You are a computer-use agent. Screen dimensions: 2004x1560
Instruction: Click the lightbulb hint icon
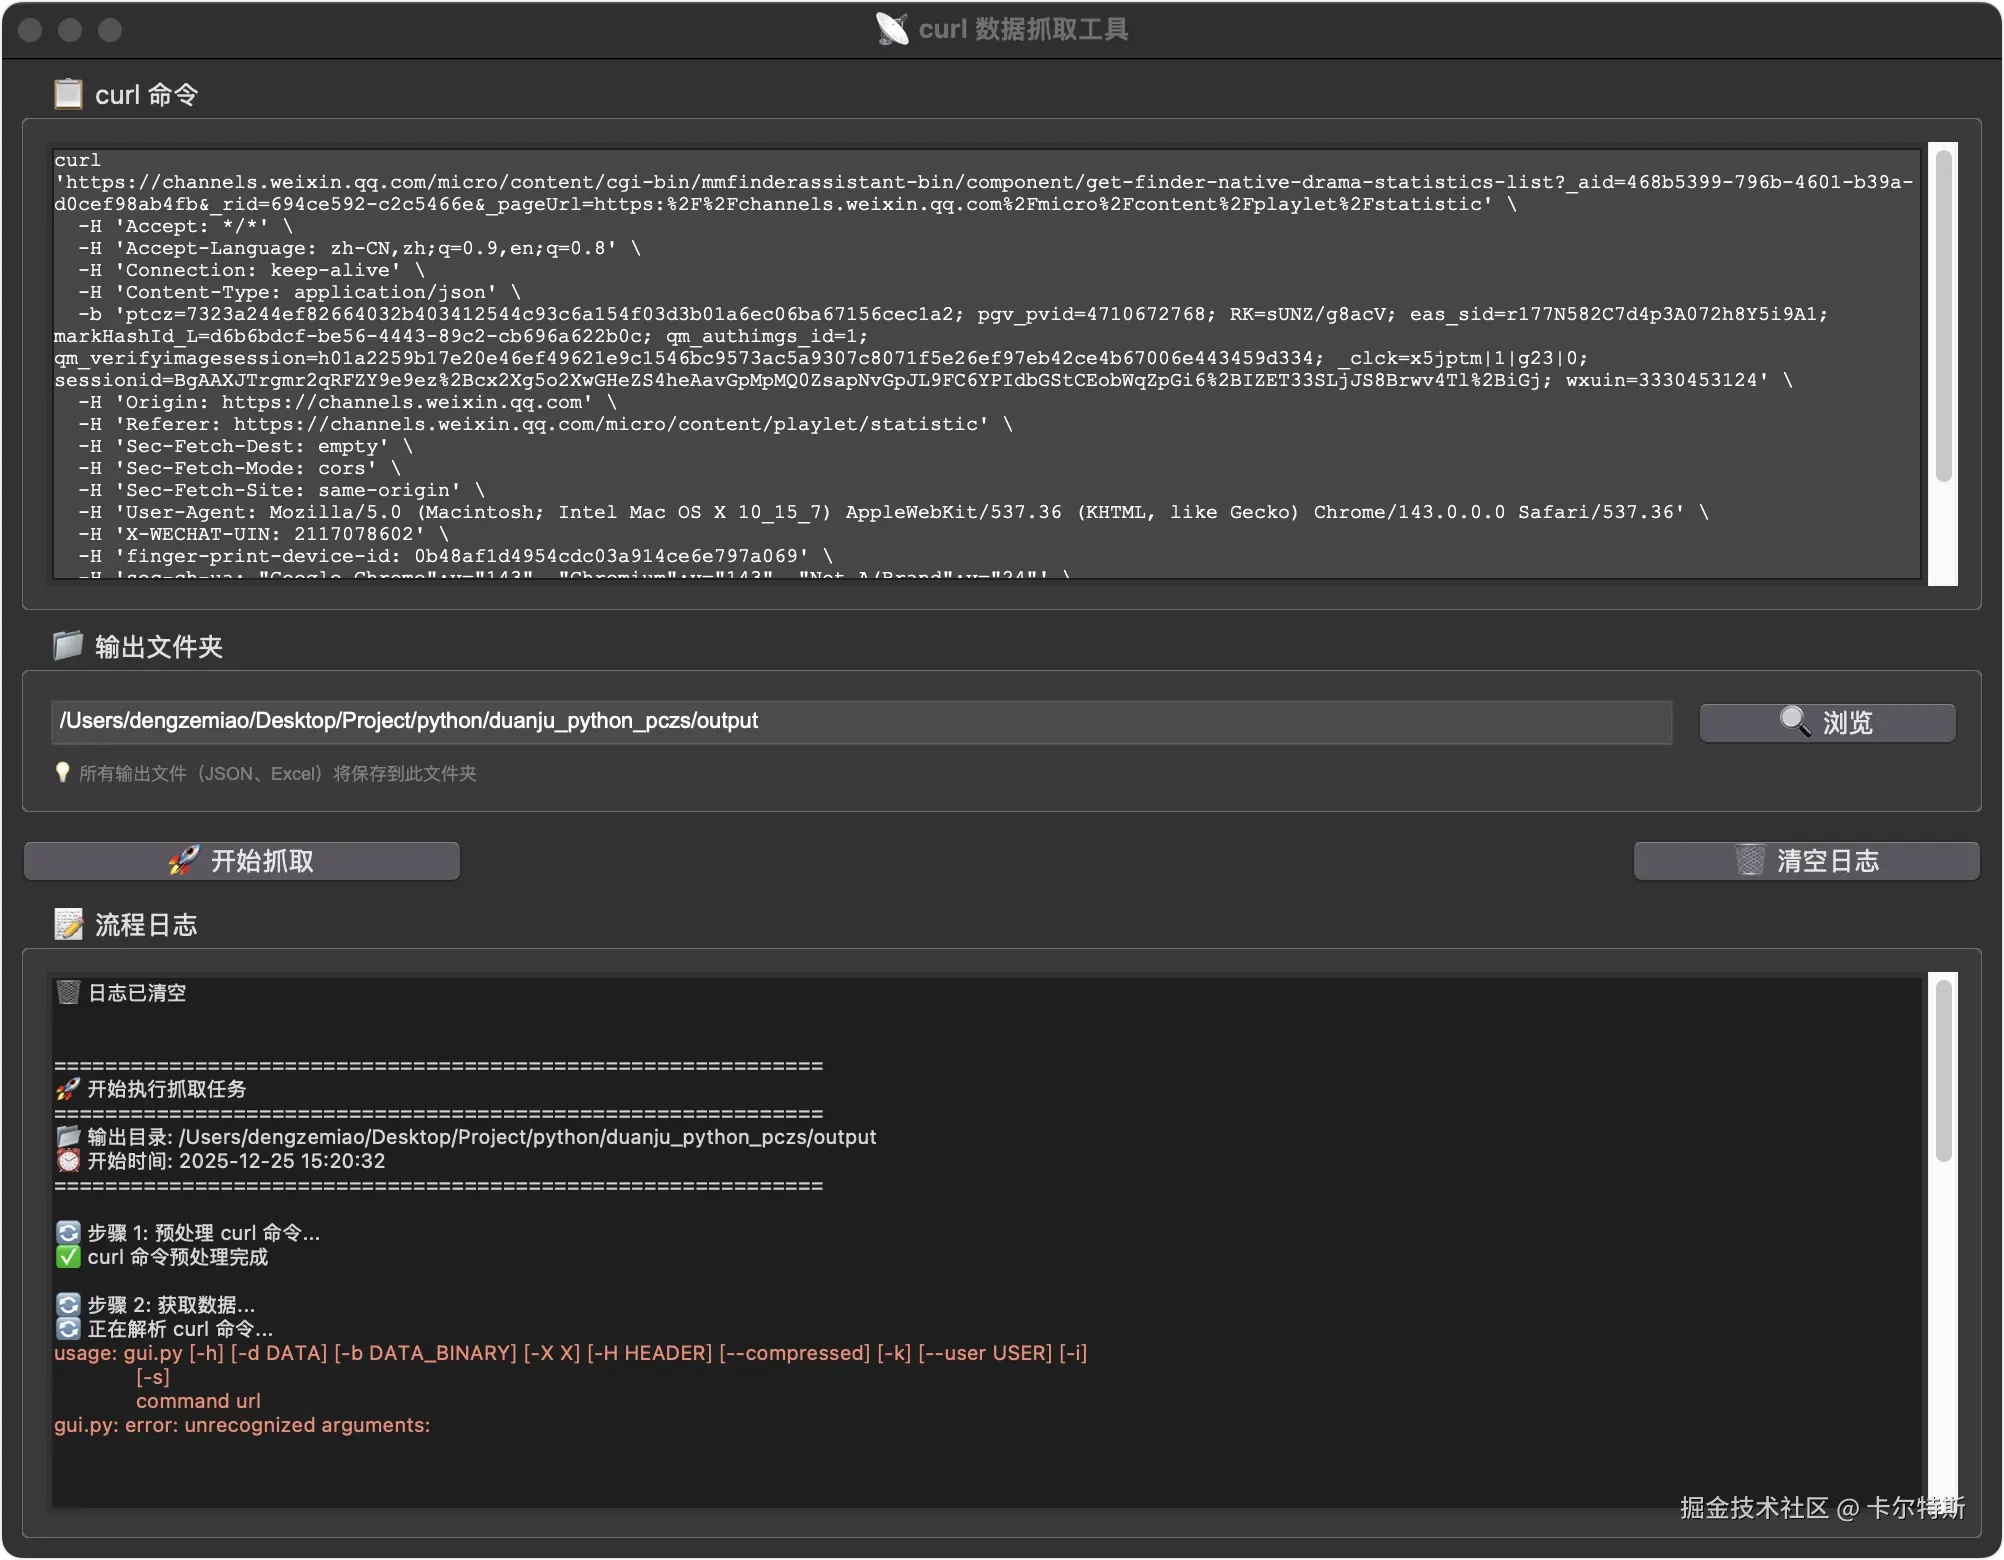pyautogui.click(x=62, y=773)
